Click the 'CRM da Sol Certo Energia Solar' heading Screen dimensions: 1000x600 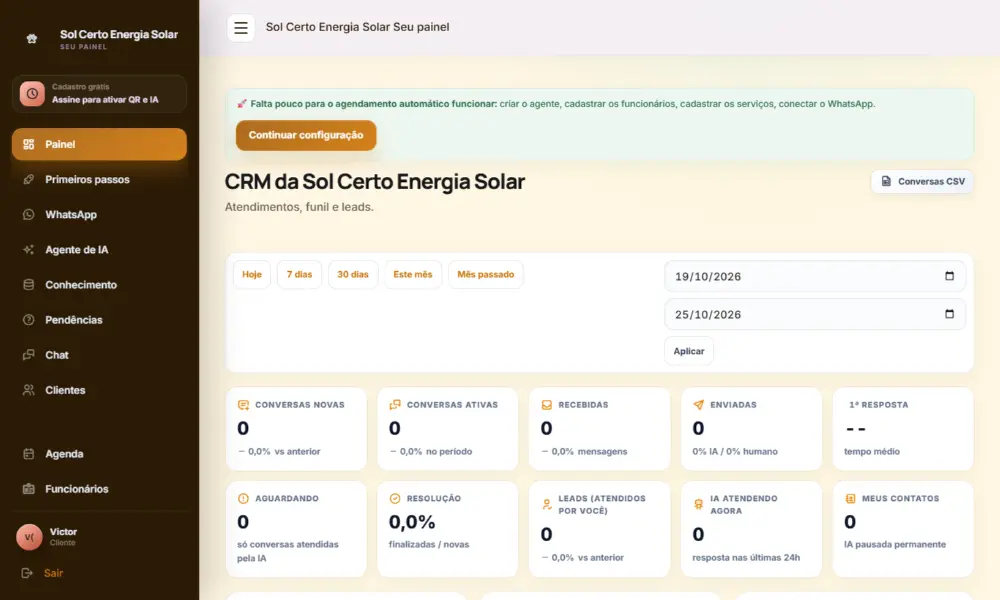click(374, 182)
